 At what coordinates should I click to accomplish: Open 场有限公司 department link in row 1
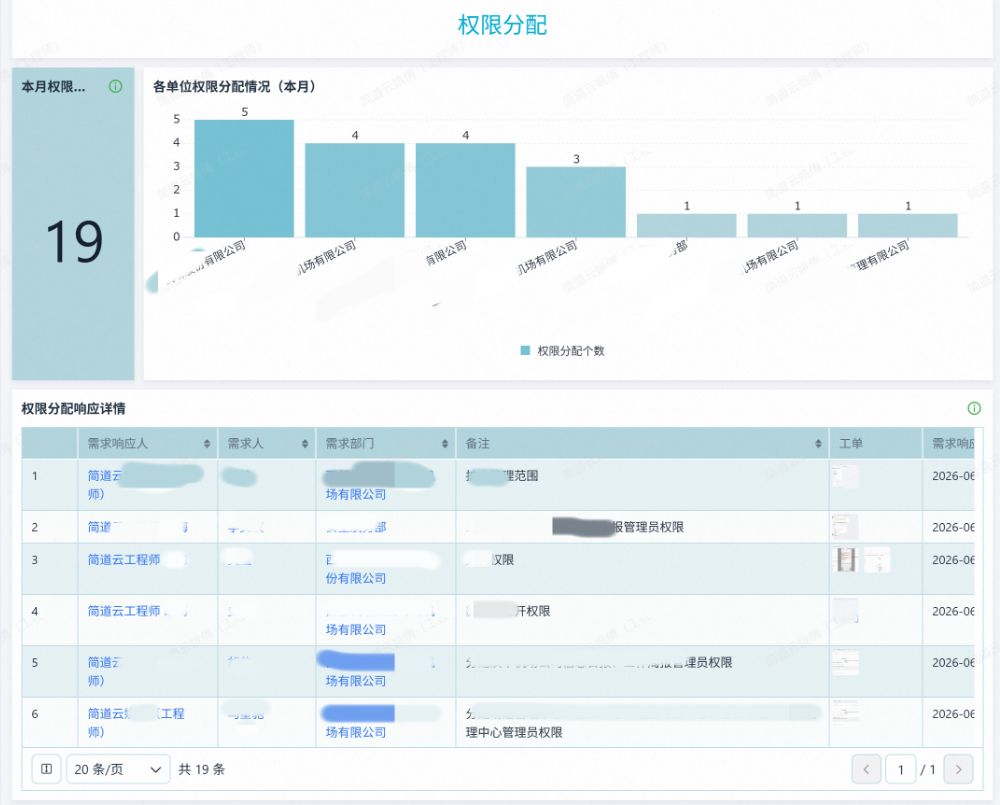pyautogui.click(x=356, y=494)
